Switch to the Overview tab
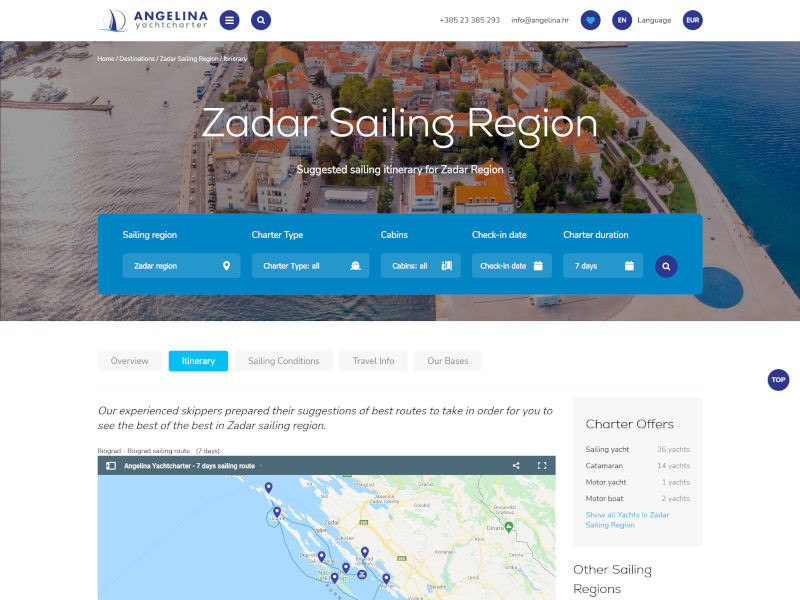Image resolution: width=800 pixels, height=600 pixels. click(x=130, y=361)
